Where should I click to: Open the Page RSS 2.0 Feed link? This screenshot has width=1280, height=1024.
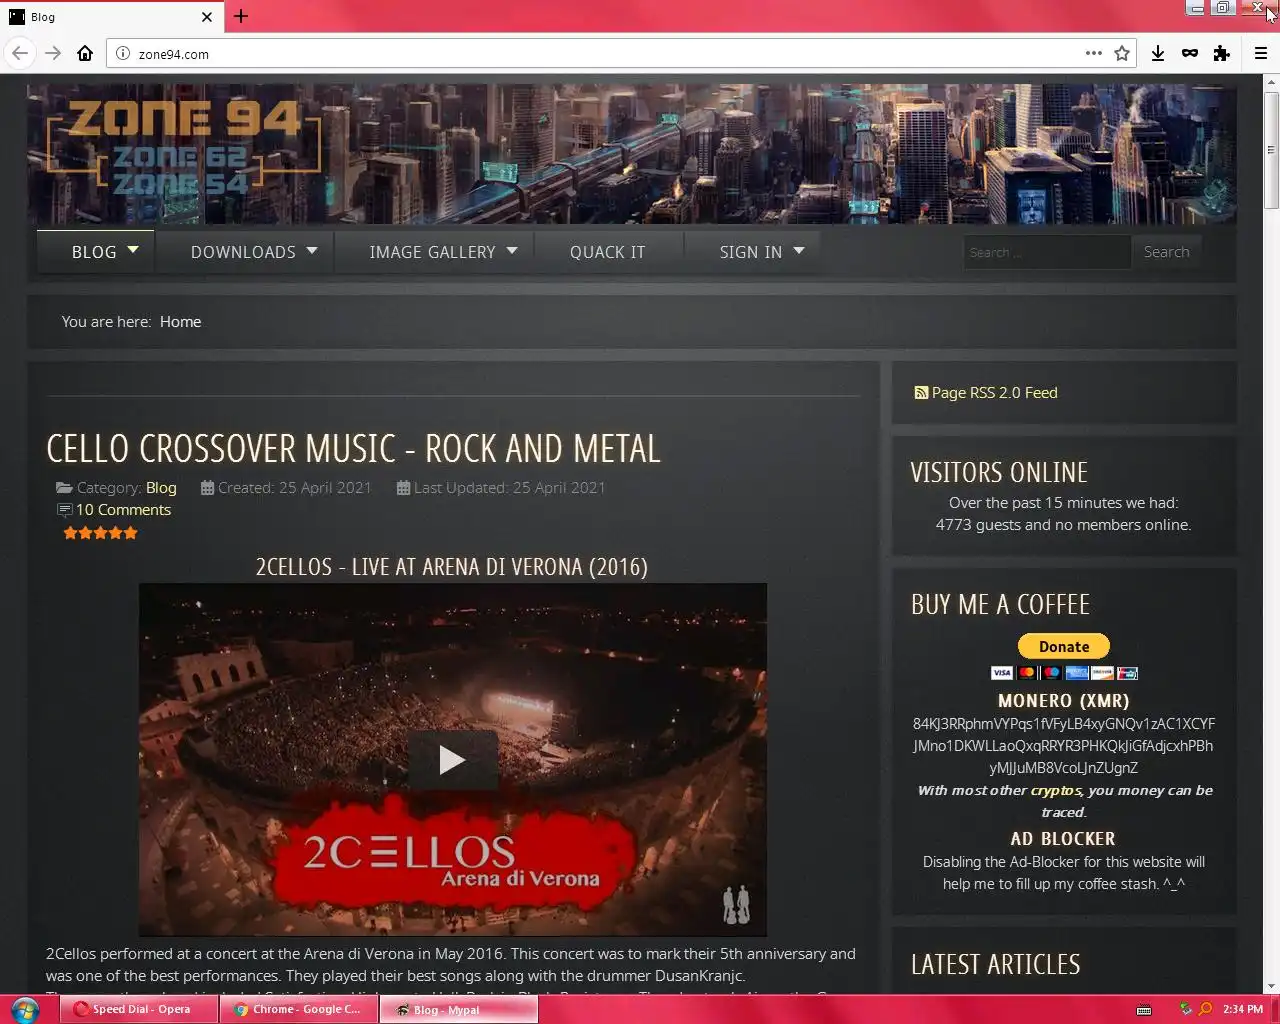point(994,393)
